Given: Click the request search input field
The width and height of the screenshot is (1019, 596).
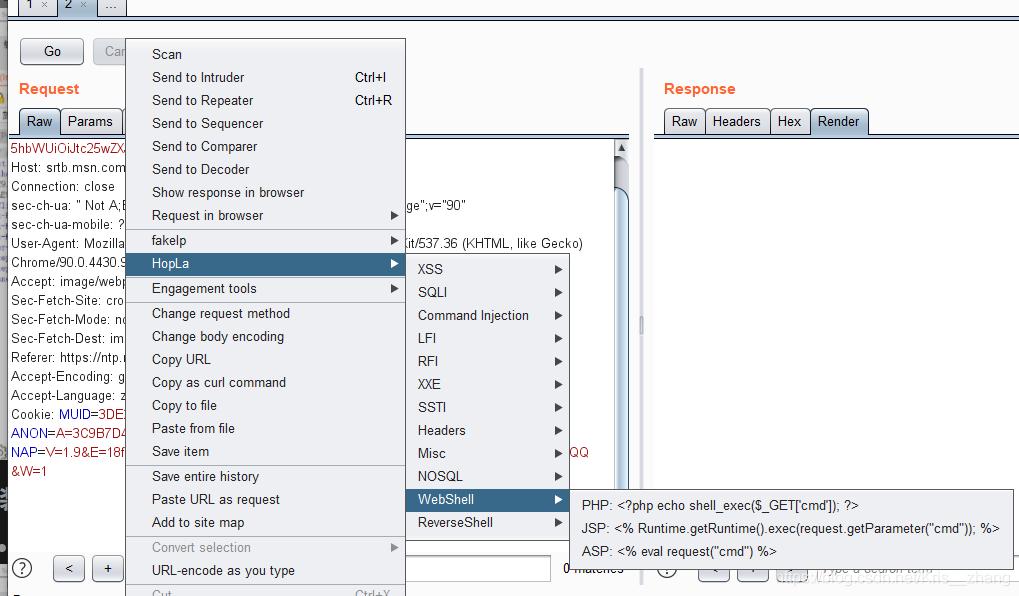Looking at the screenshot, I should pos(478,569).
